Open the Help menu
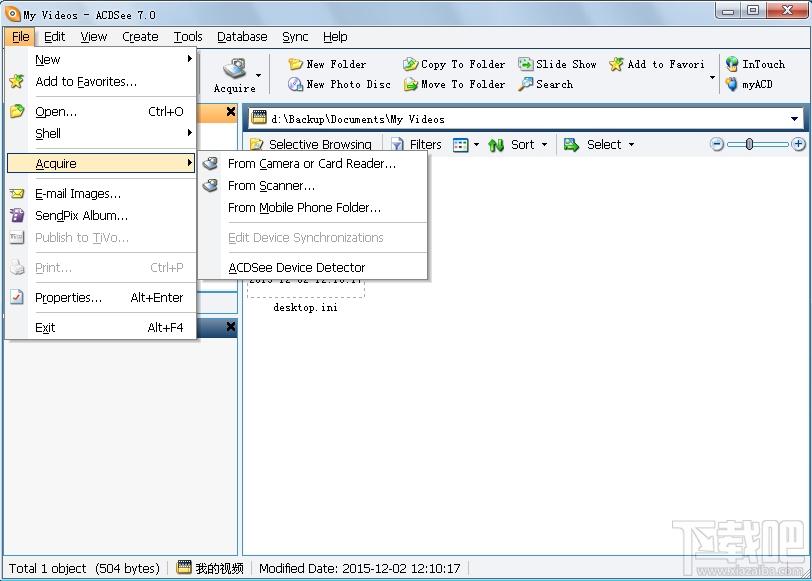Image resolution: width=812 pixels, height=581 pixels. click(x=335, y=37)
